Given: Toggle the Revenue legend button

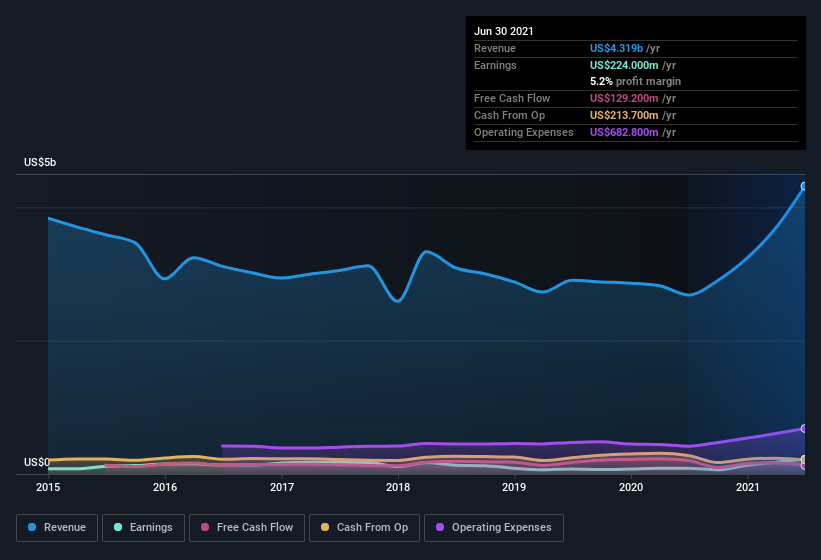Looking at the screenshot, I should click(x=57, y=528).
